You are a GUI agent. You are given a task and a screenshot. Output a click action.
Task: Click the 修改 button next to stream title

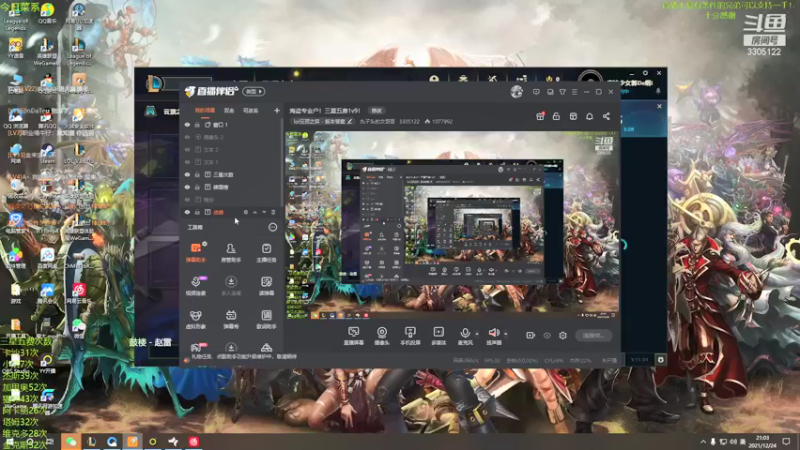[377, 110]
